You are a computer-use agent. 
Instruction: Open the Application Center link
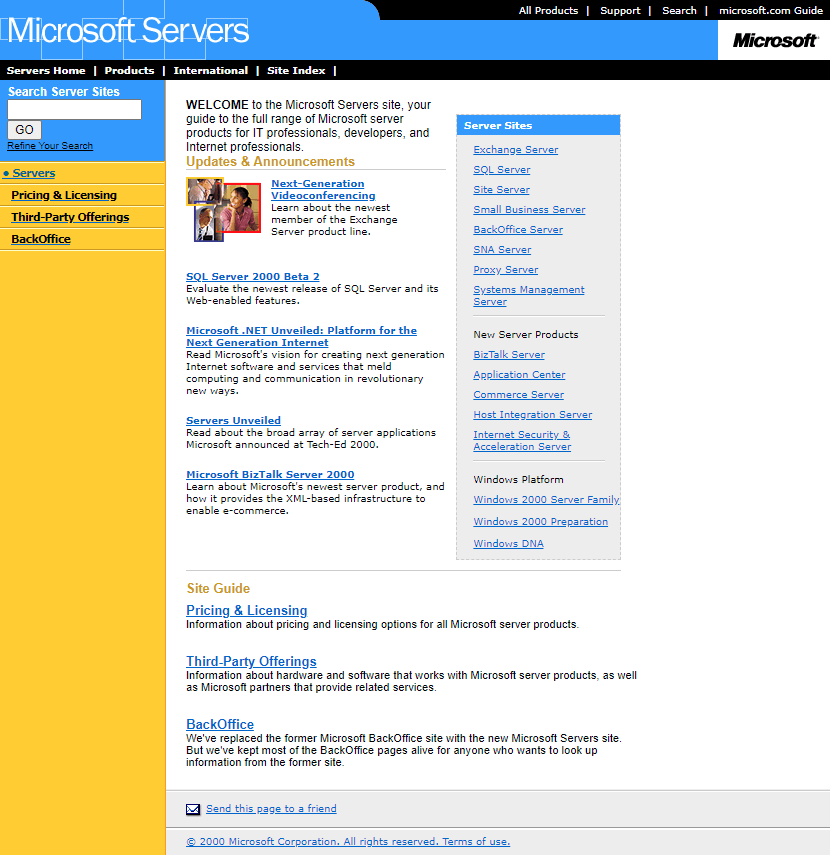519,375
